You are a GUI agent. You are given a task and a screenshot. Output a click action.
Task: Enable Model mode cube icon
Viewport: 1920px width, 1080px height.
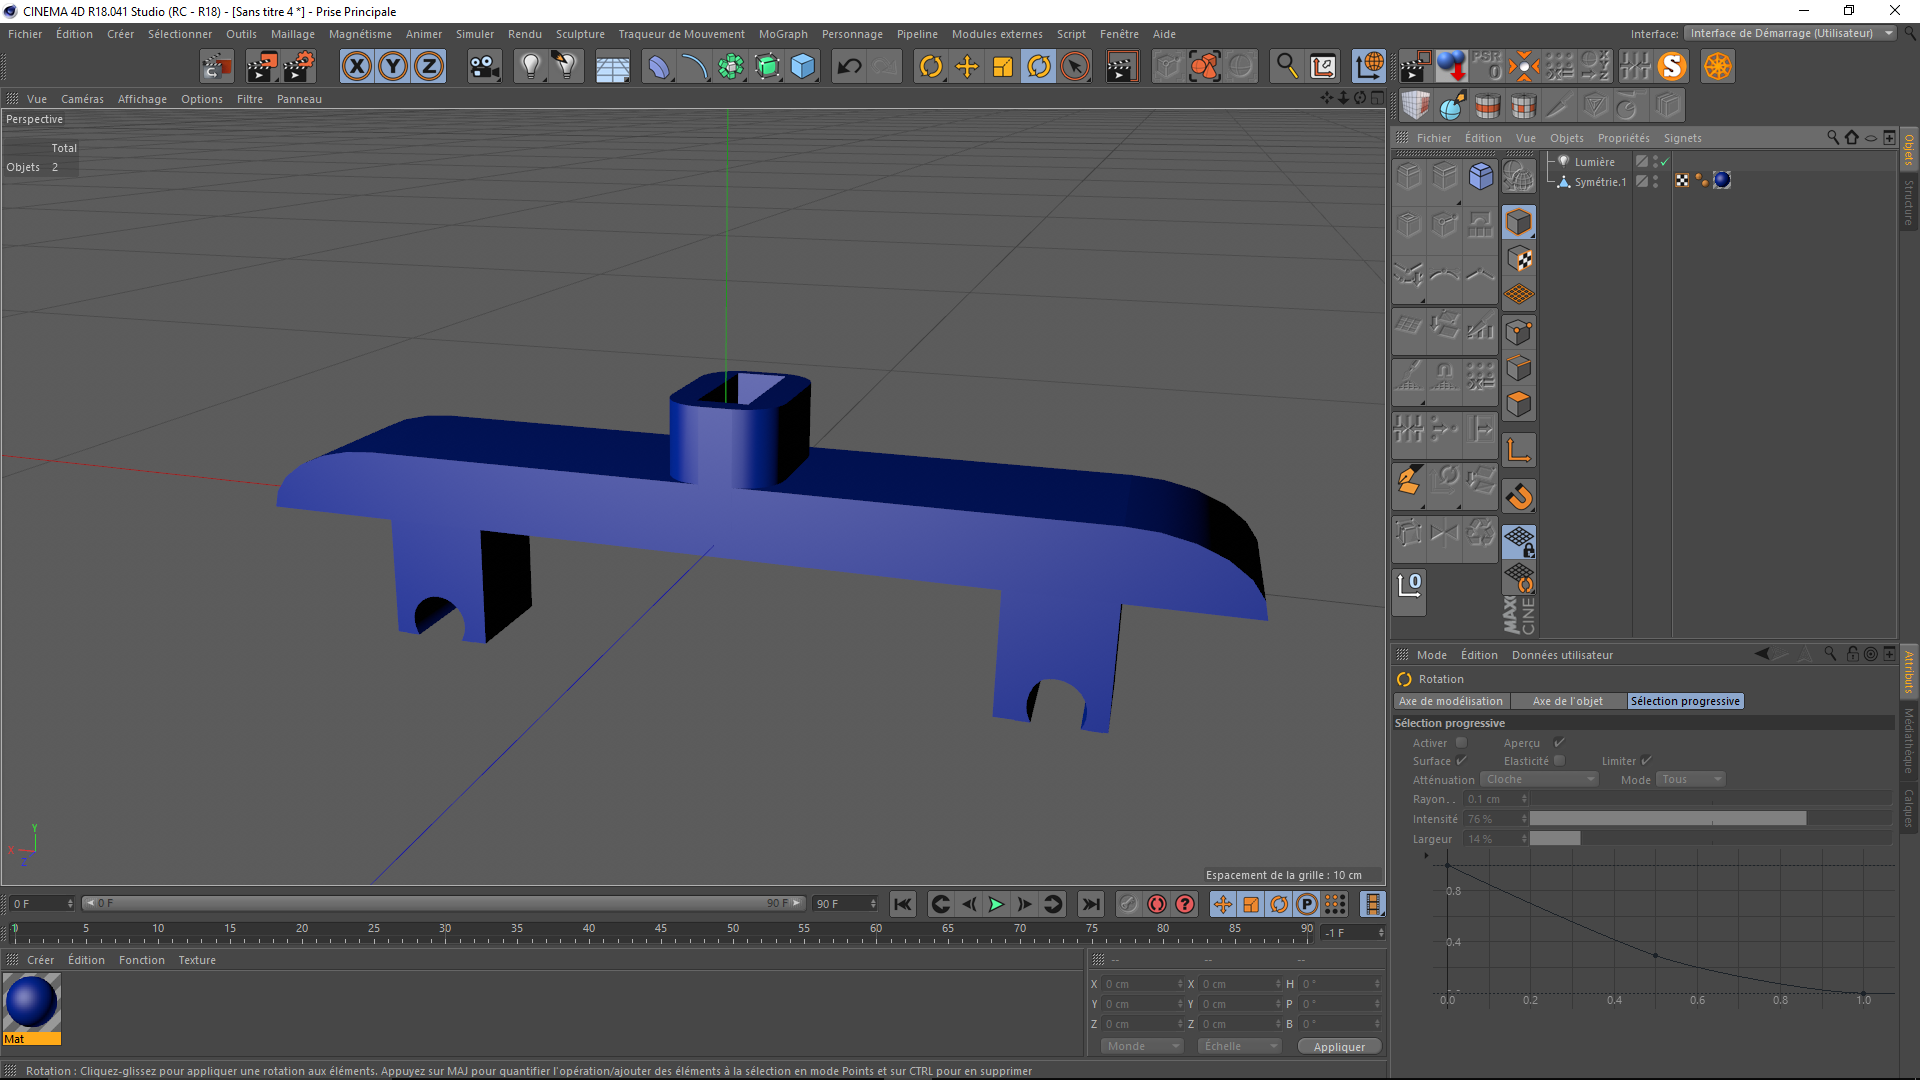1519,222
